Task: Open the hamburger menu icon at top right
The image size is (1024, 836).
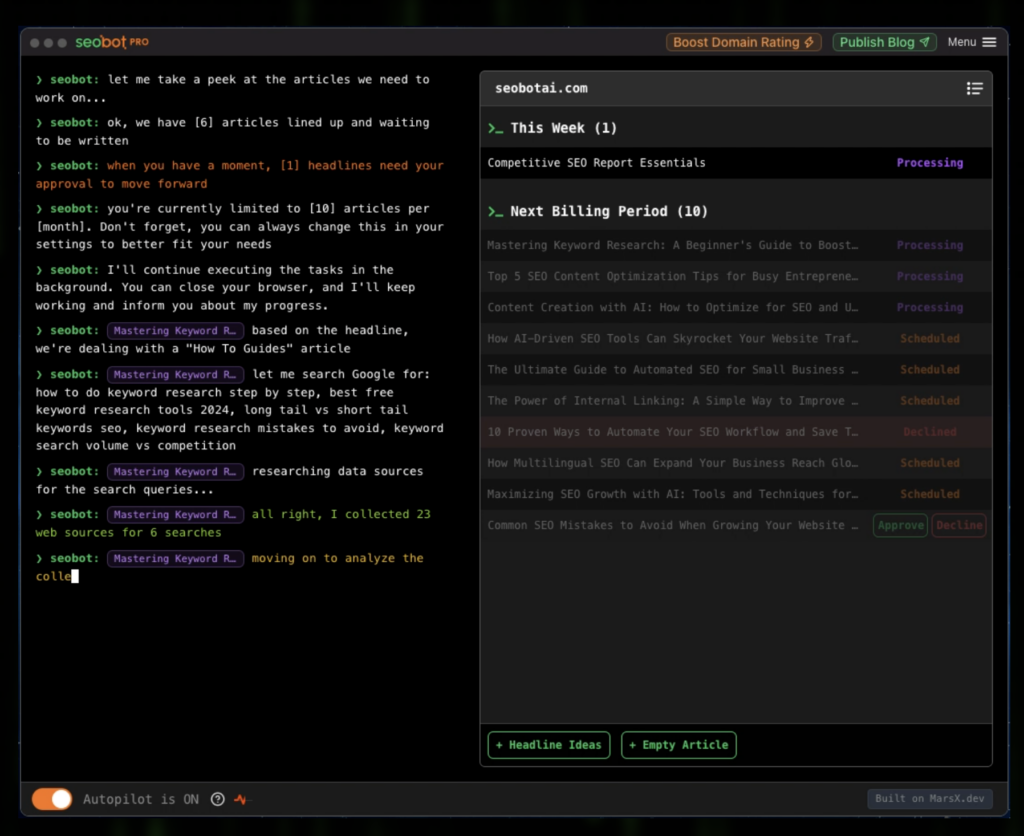Action: (988, 42)
